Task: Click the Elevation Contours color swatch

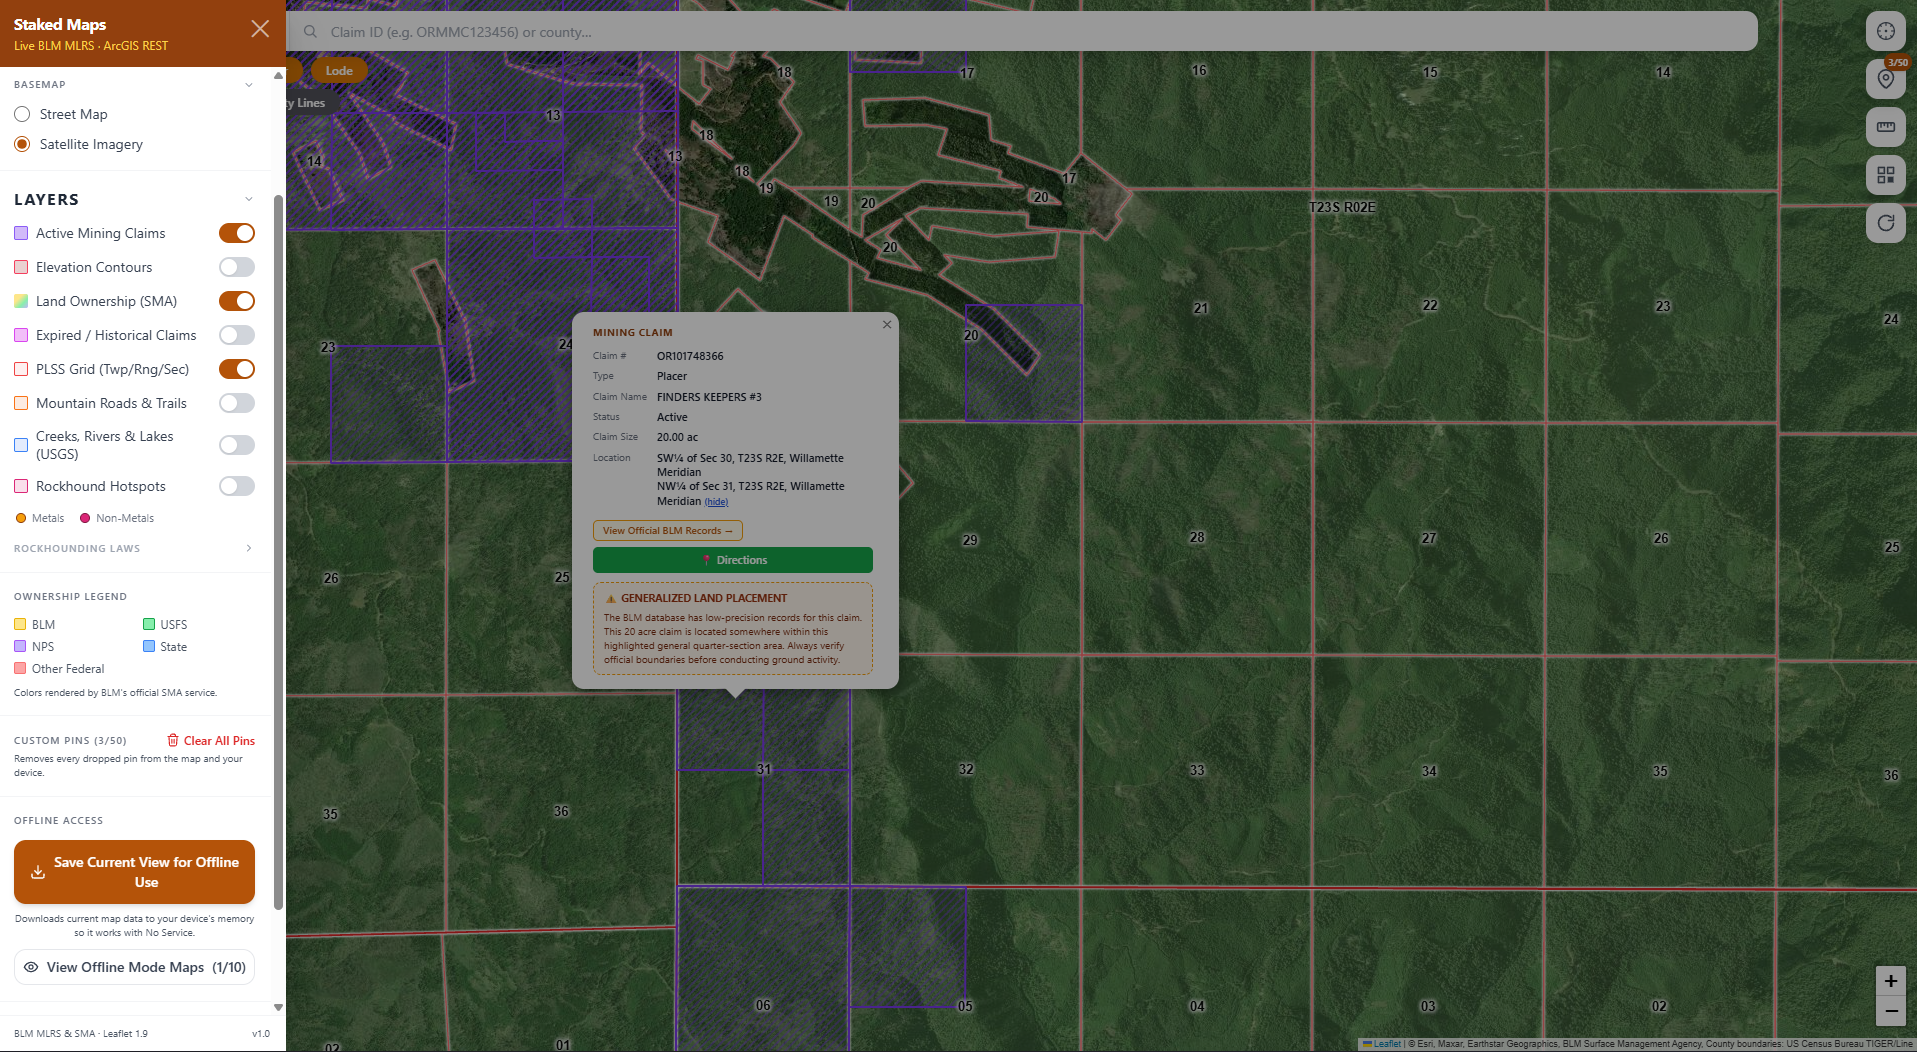Action: (21, 267)
